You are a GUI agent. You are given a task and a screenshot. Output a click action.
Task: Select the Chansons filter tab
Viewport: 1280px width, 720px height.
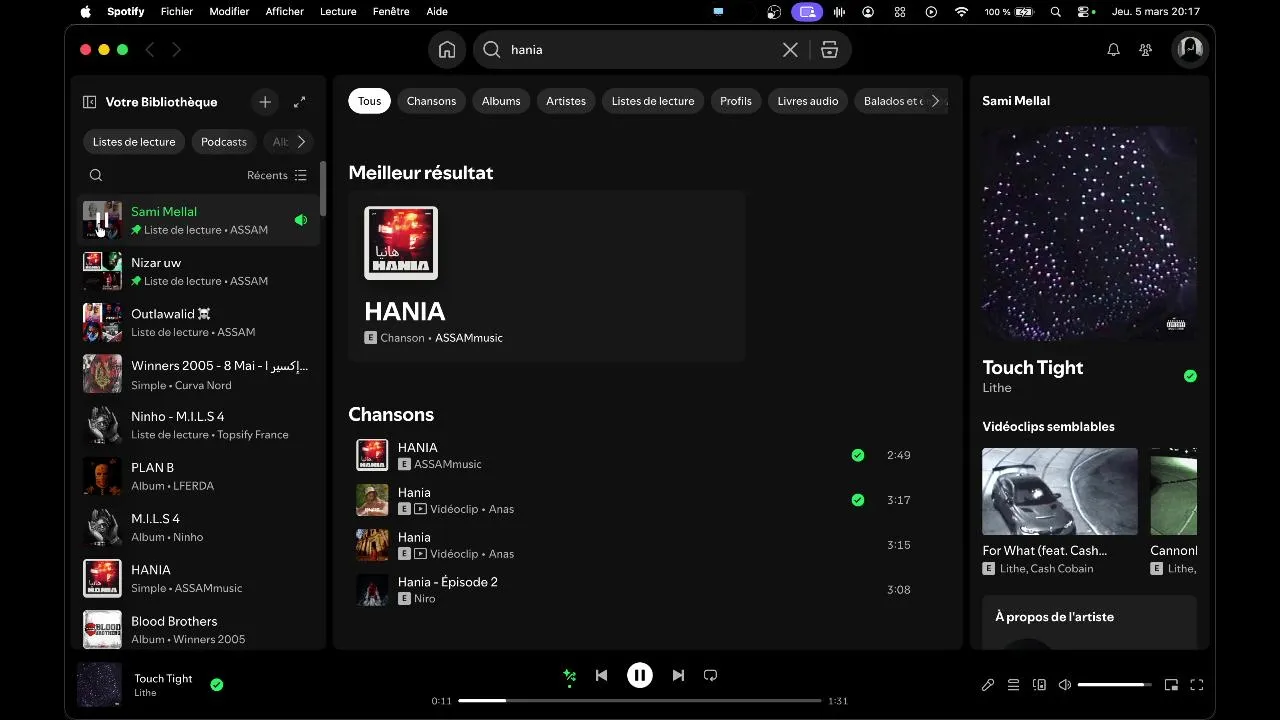coord(431,101)
